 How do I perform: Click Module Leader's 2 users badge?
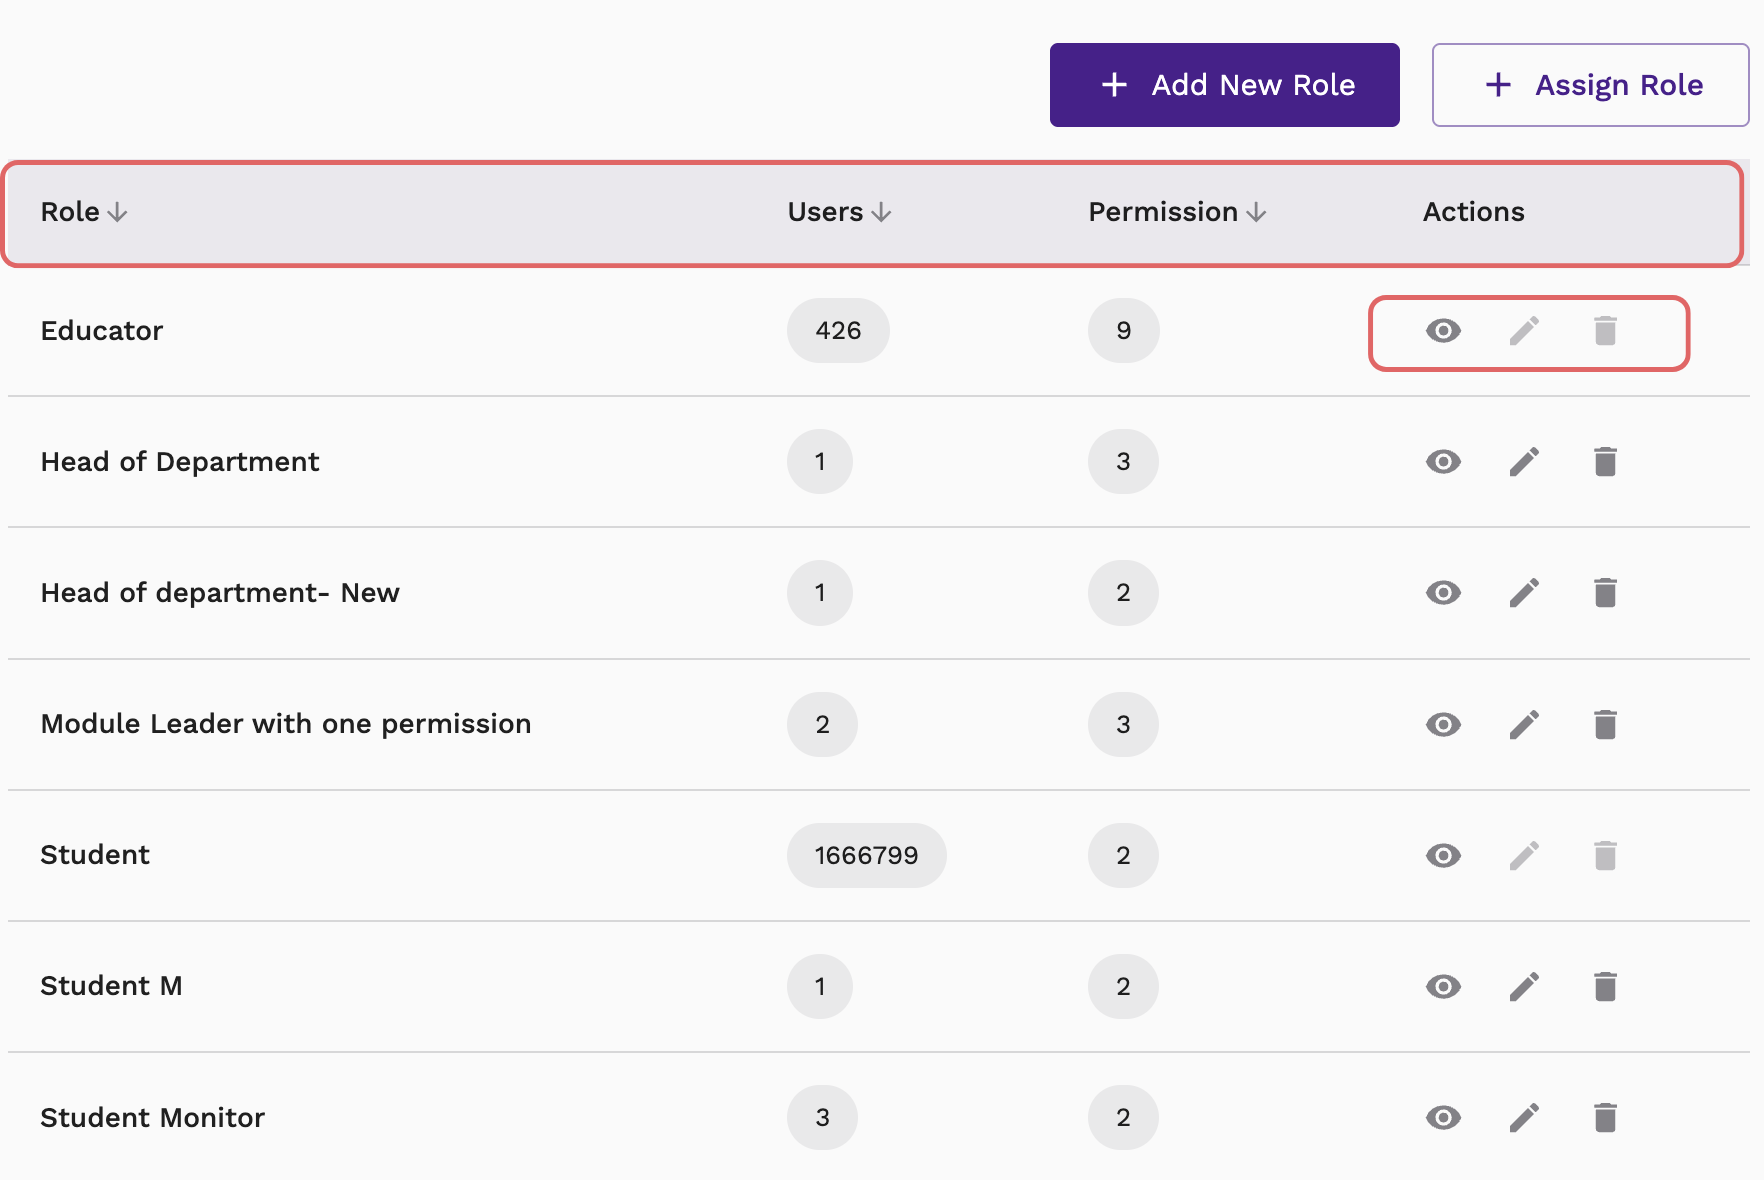822,724
